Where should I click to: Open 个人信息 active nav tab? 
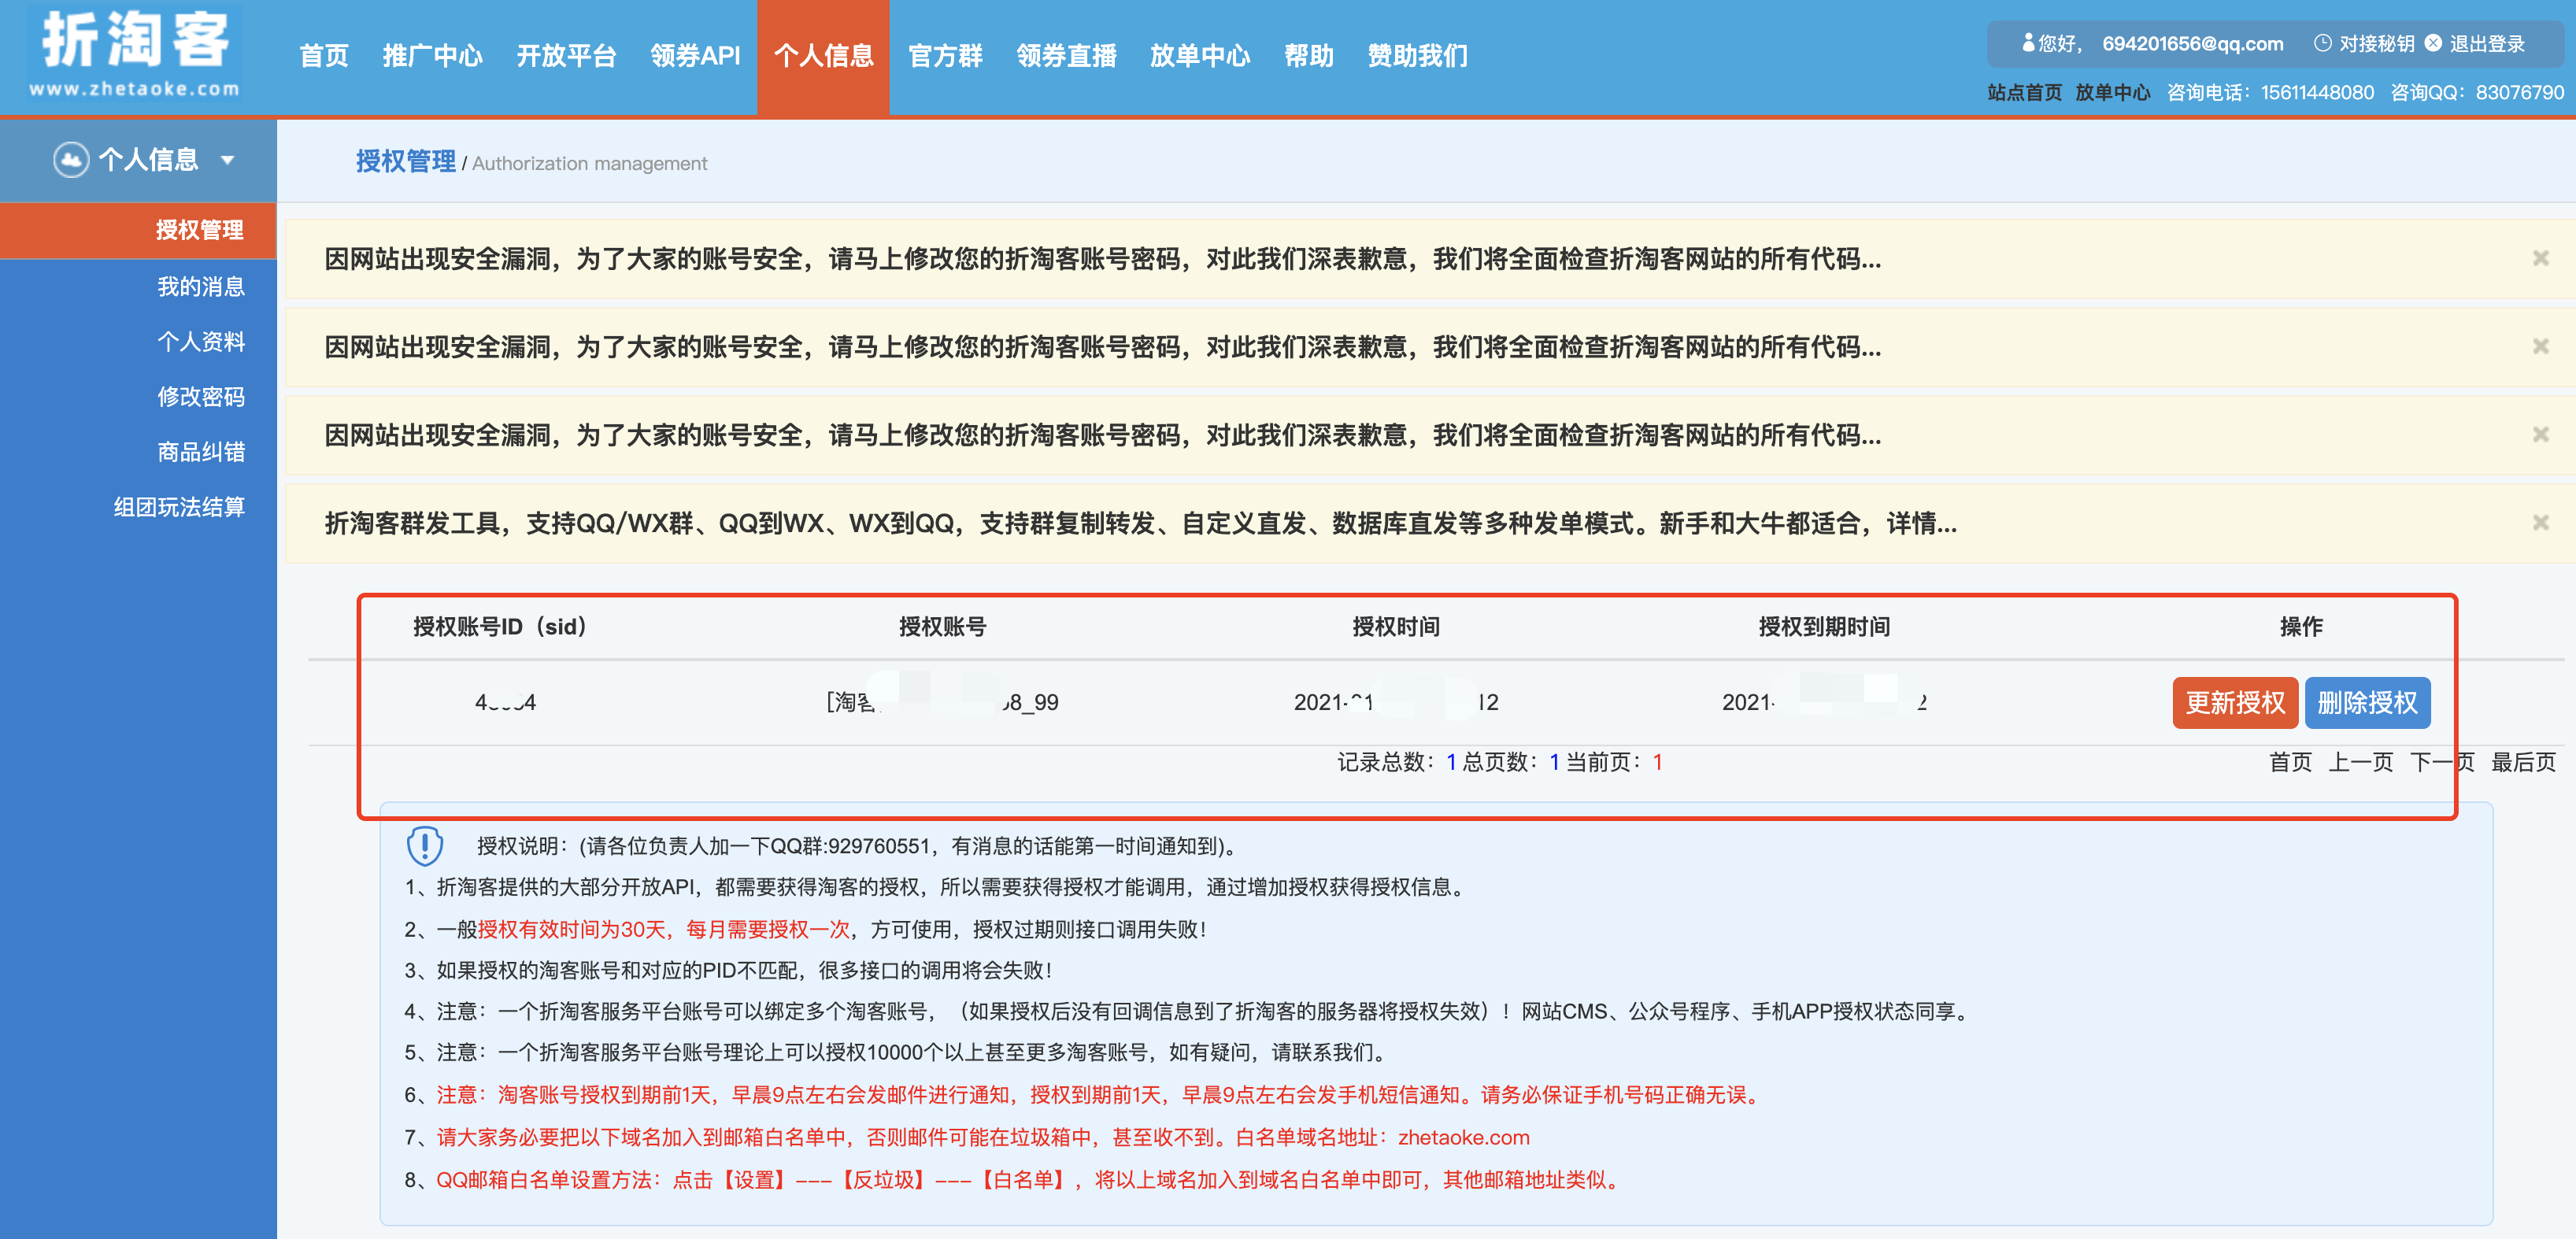823,57
